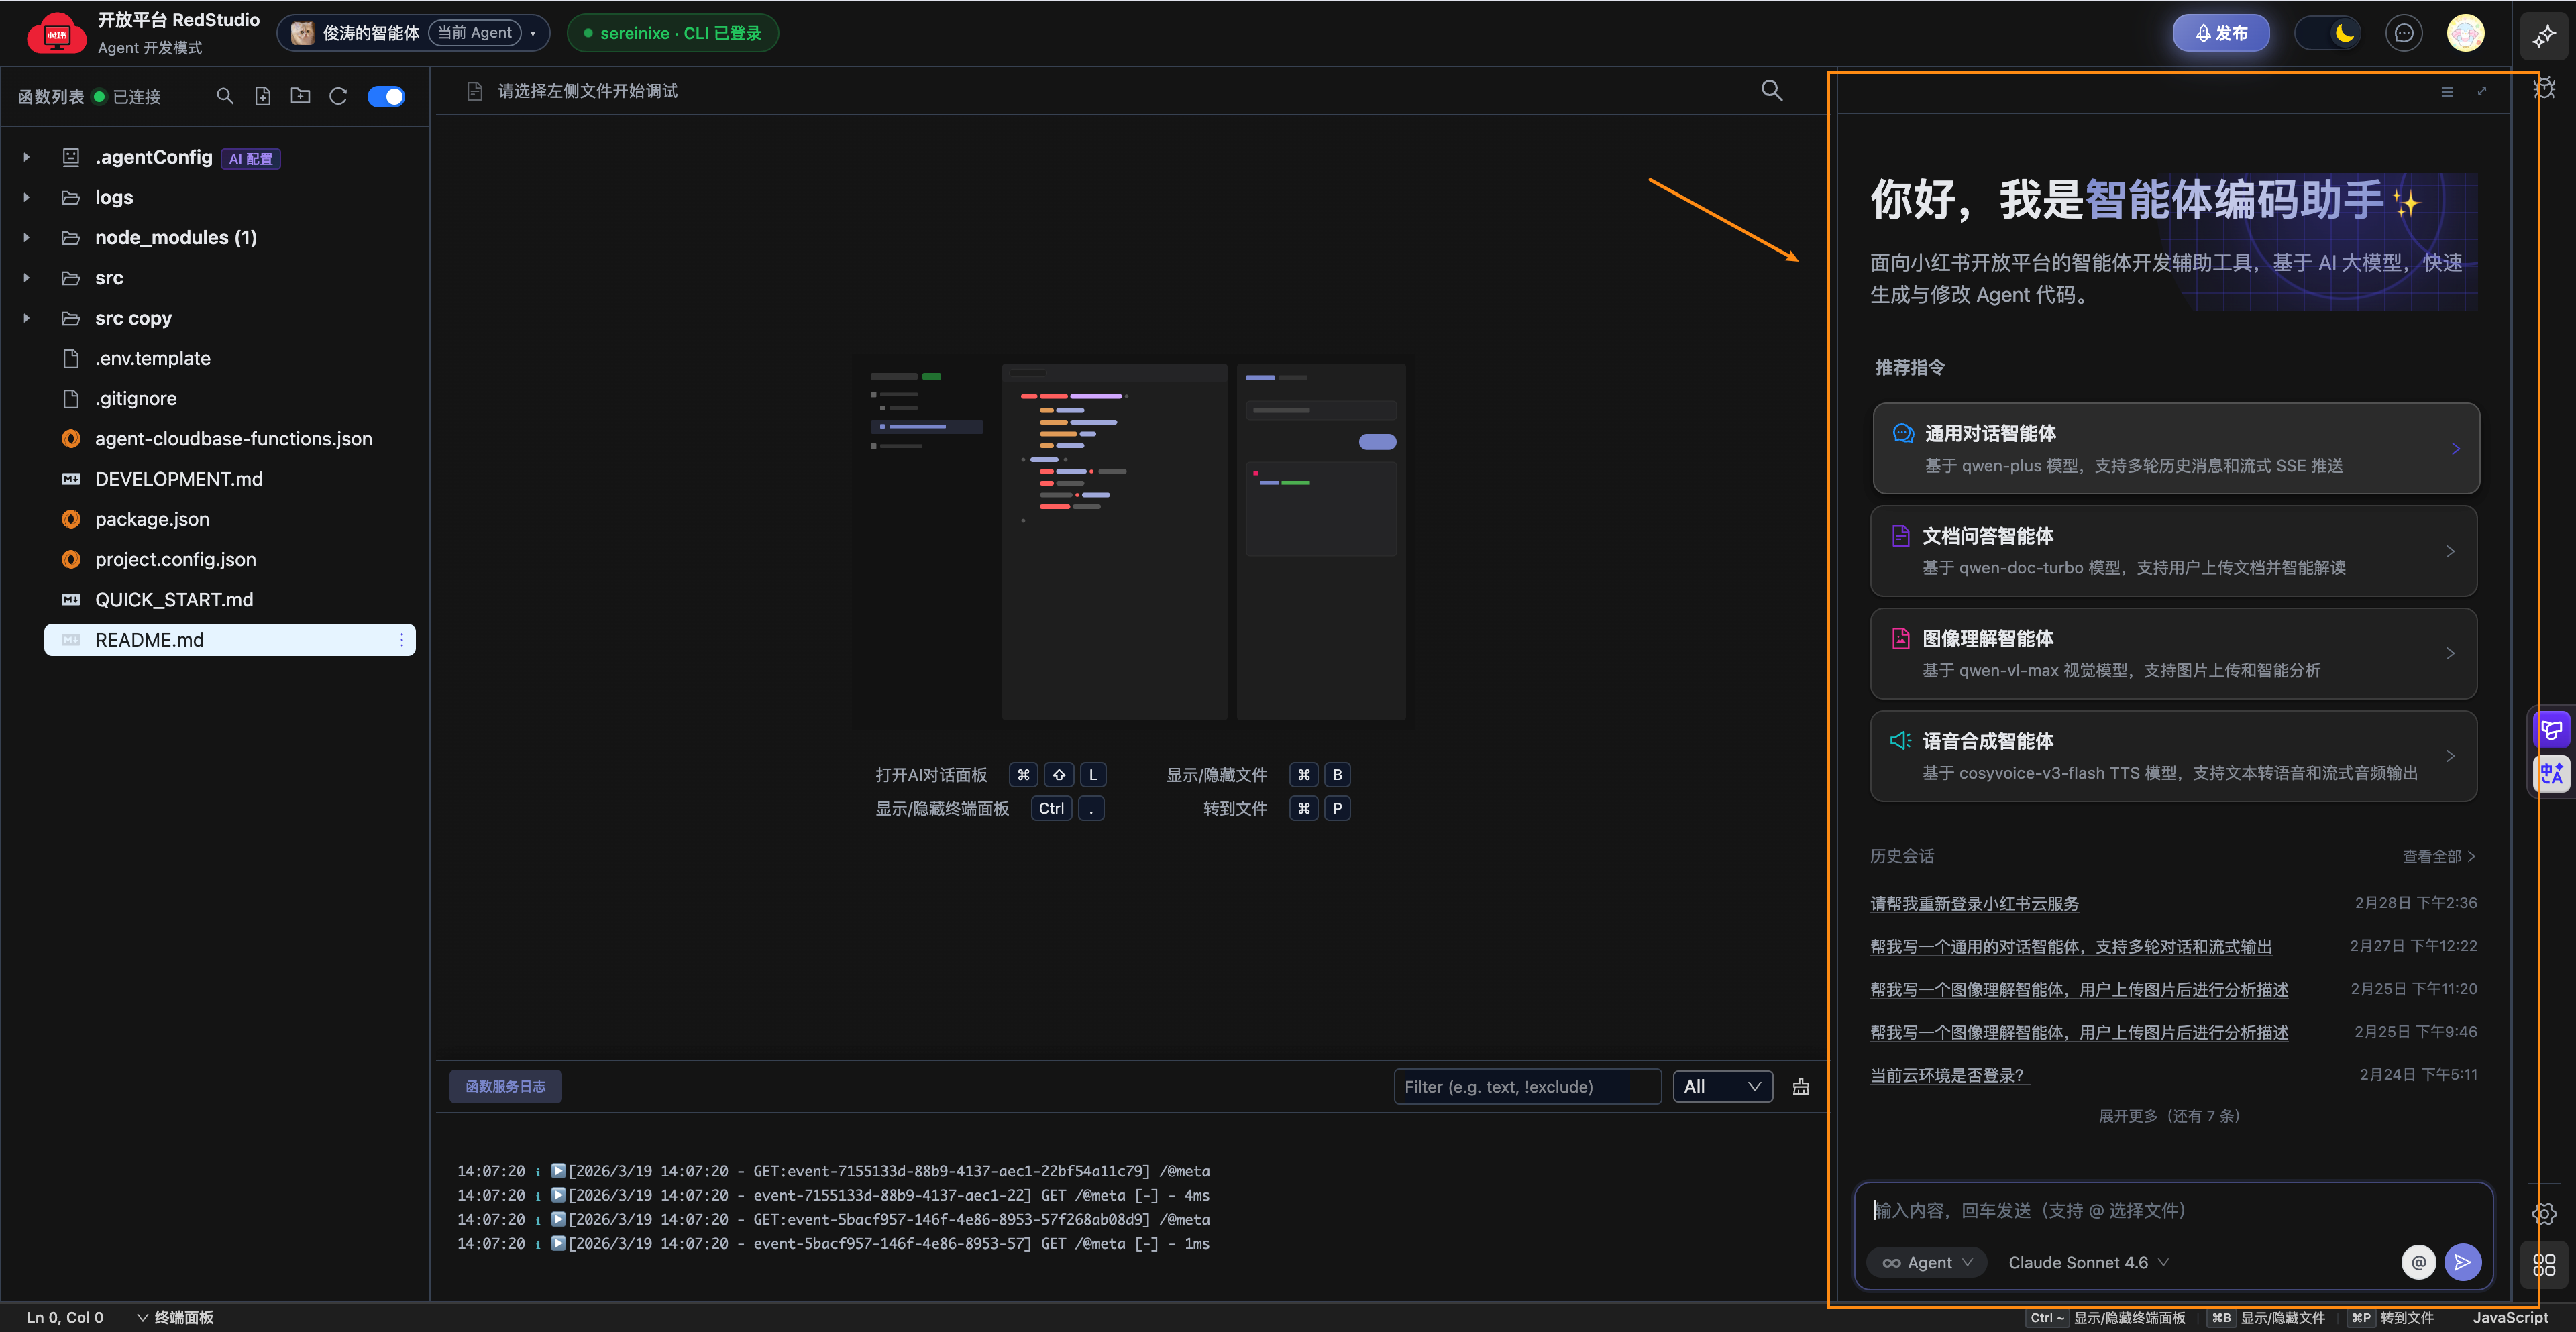Select the 通用对话智能体 recommended command
Screen dimensions: 2576x1332
point(2175,448)
